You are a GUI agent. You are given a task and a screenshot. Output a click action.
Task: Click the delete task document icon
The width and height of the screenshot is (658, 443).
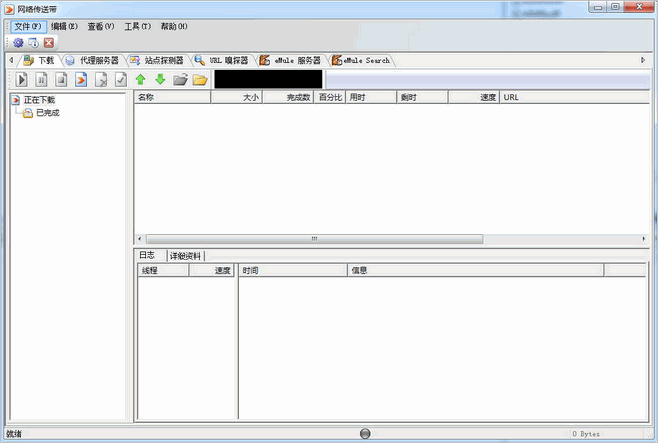tap(101, 79)
